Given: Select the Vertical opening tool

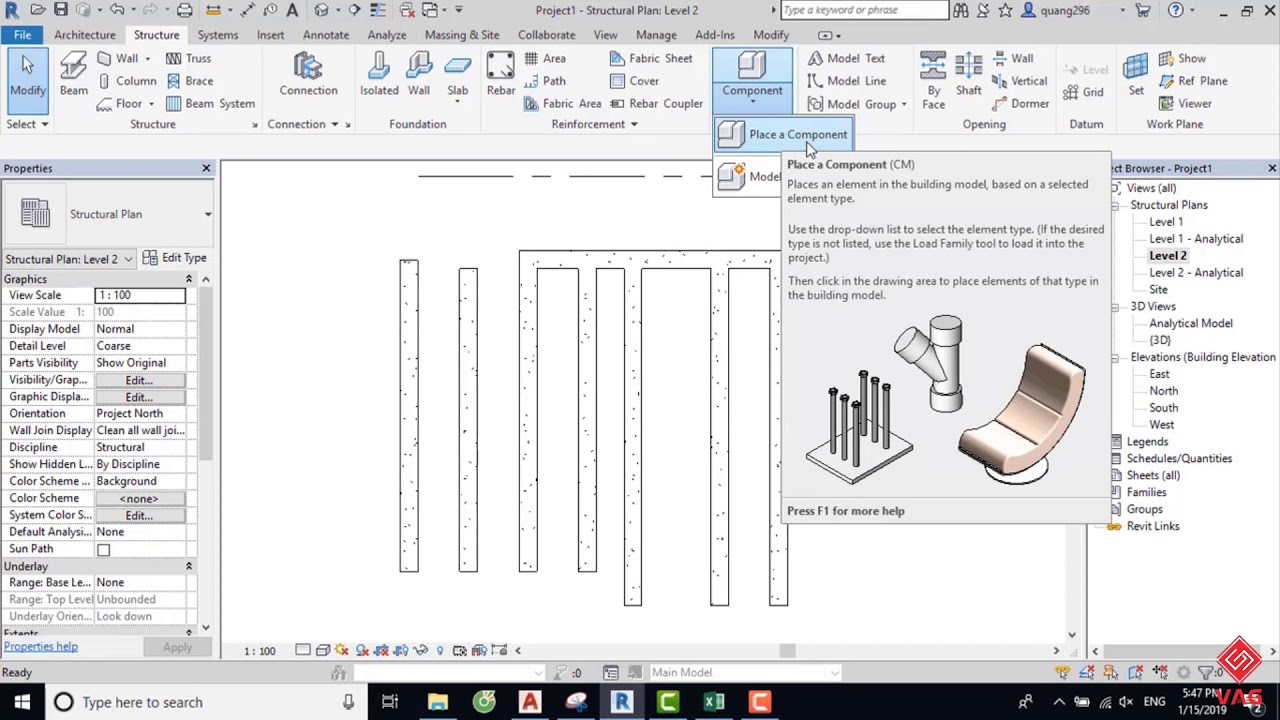Looking at the screenshot, I should pyautogui.click(x=1020, y=81).
